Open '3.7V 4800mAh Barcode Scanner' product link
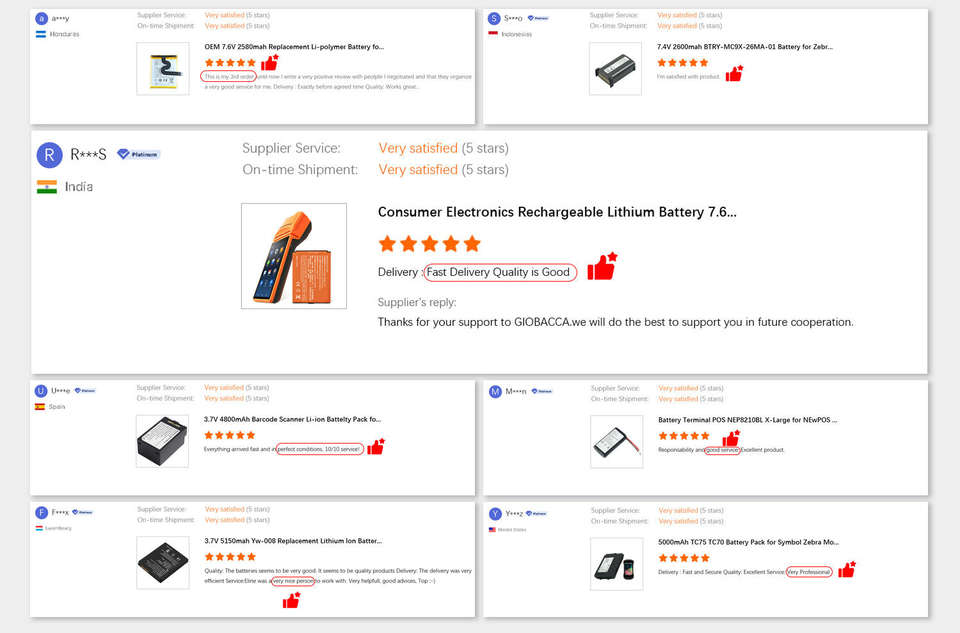 [292, 419]
